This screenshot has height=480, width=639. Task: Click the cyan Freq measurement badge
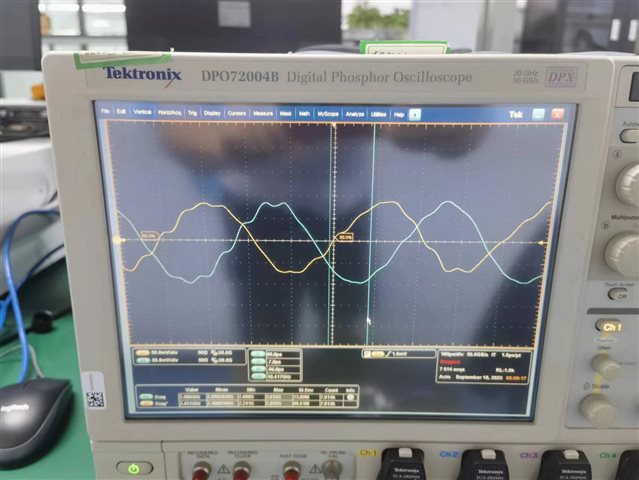point(146,396)
